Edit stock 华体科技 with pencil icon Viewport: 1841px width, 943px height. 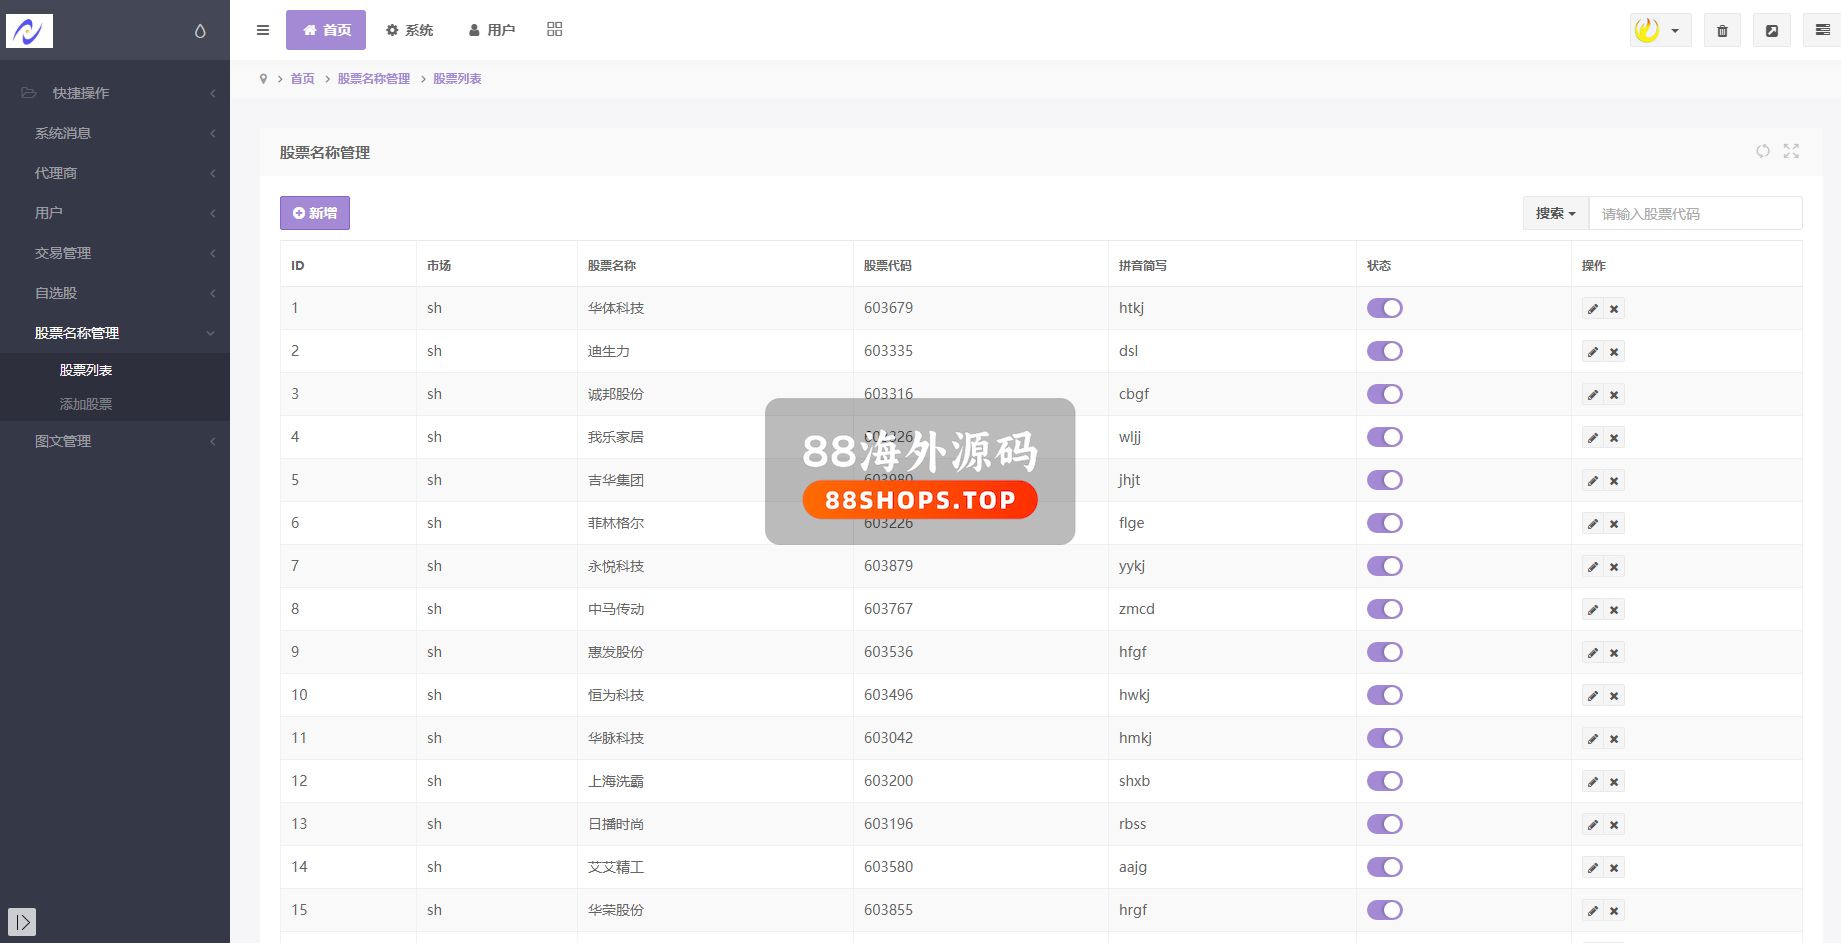1593,309
